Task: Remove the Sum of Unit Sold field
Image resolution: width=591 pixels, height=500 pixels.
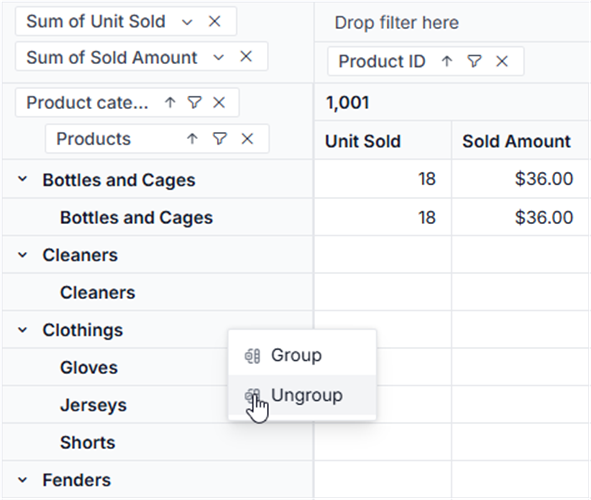Action: click(x=214, y=21)
